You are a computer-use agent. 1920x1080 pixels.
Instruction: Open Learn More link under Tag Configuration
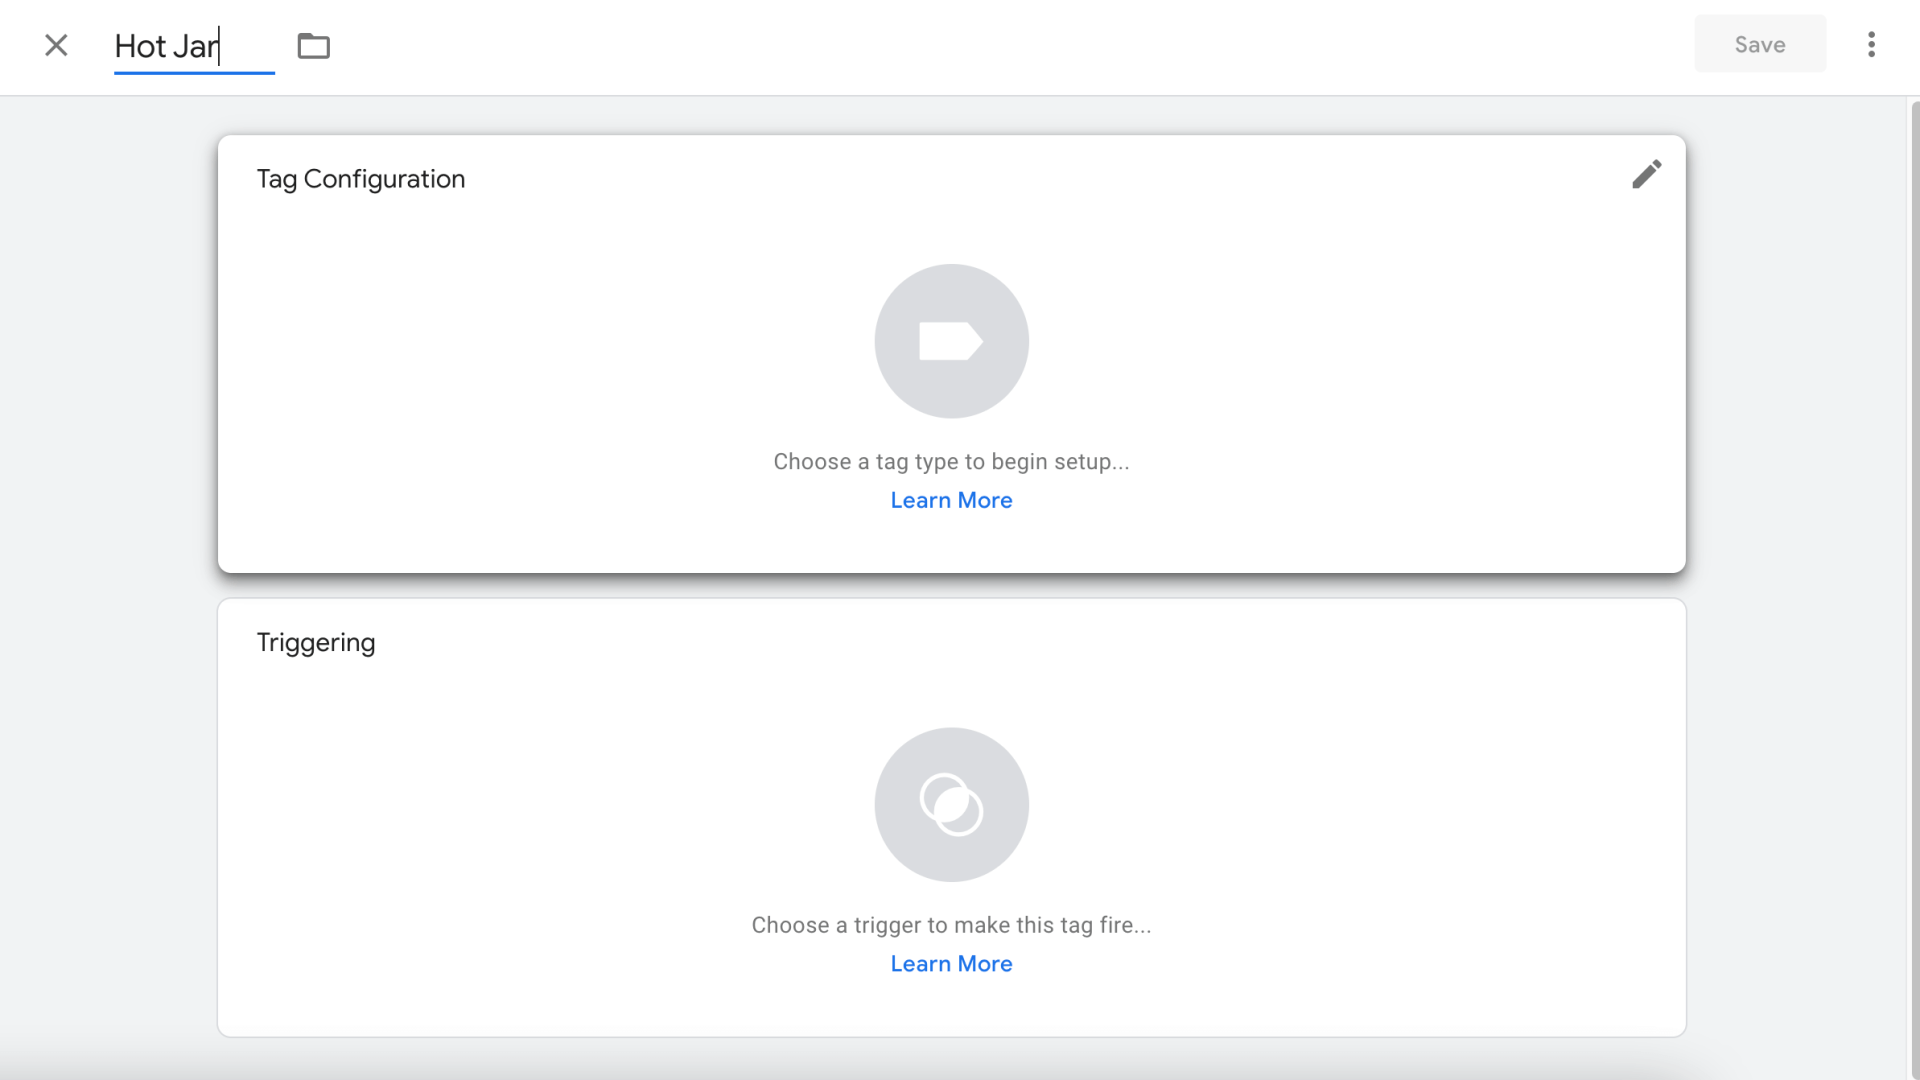point(951,500)
